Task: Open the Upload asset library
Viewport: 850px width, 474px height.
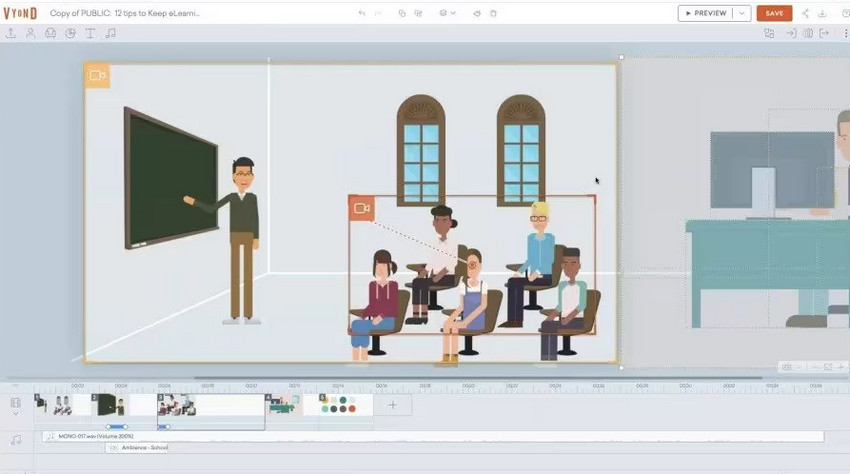Action: pyautogui.click(x=11, y=33)
